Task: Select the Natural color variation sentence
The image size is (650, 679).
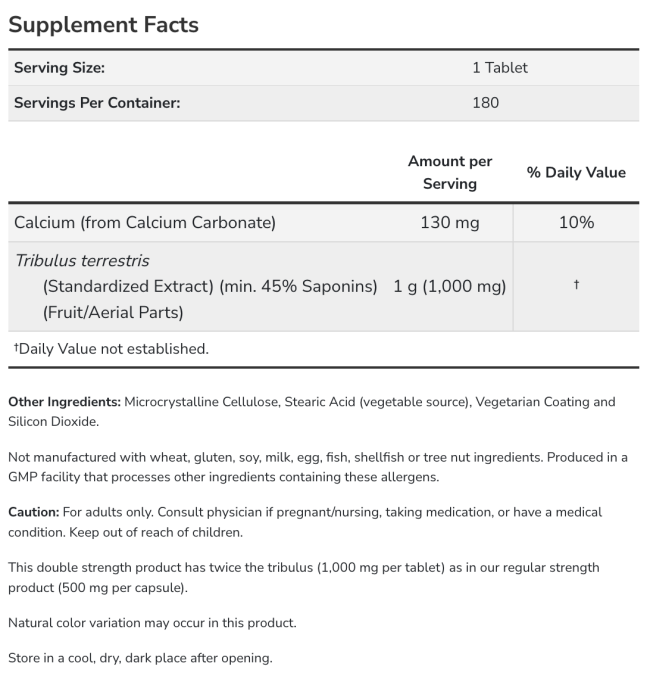Action: click(x=152, y=623)
